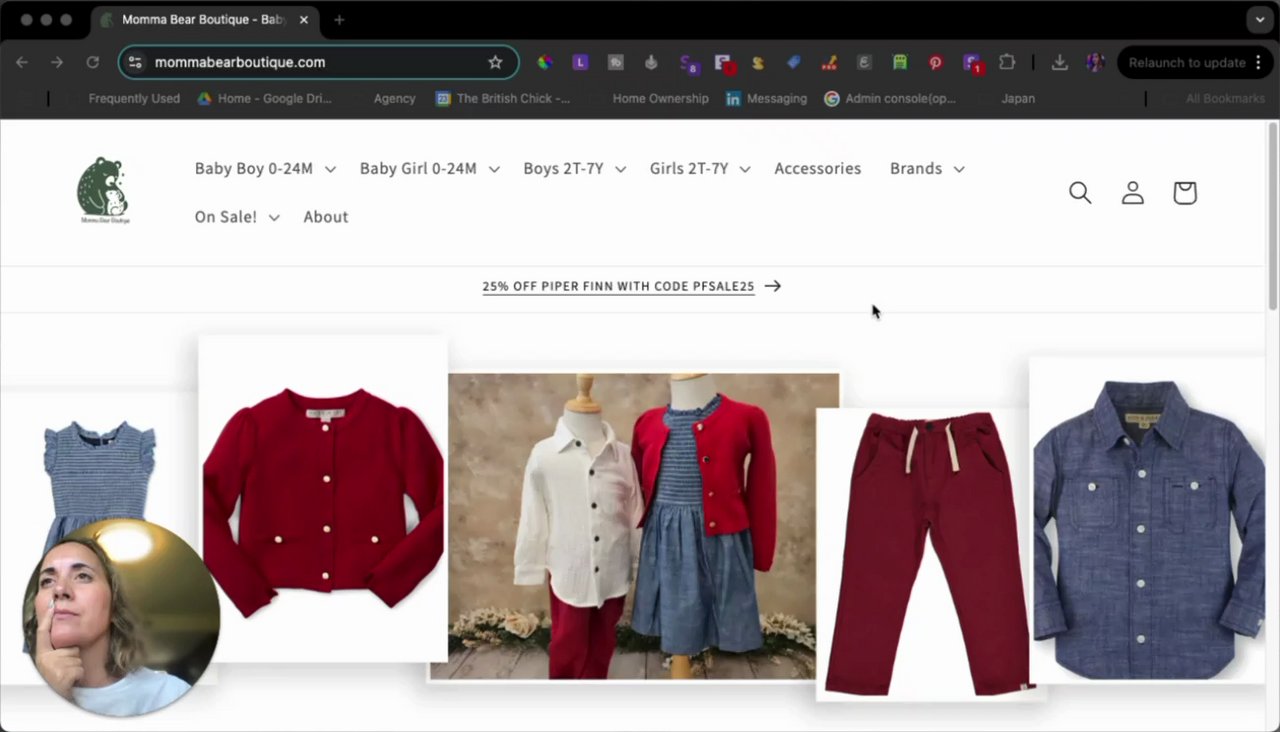Click the blue tag extension icon
This screenshot has height=732, width=1280.
tap(794, 62)
